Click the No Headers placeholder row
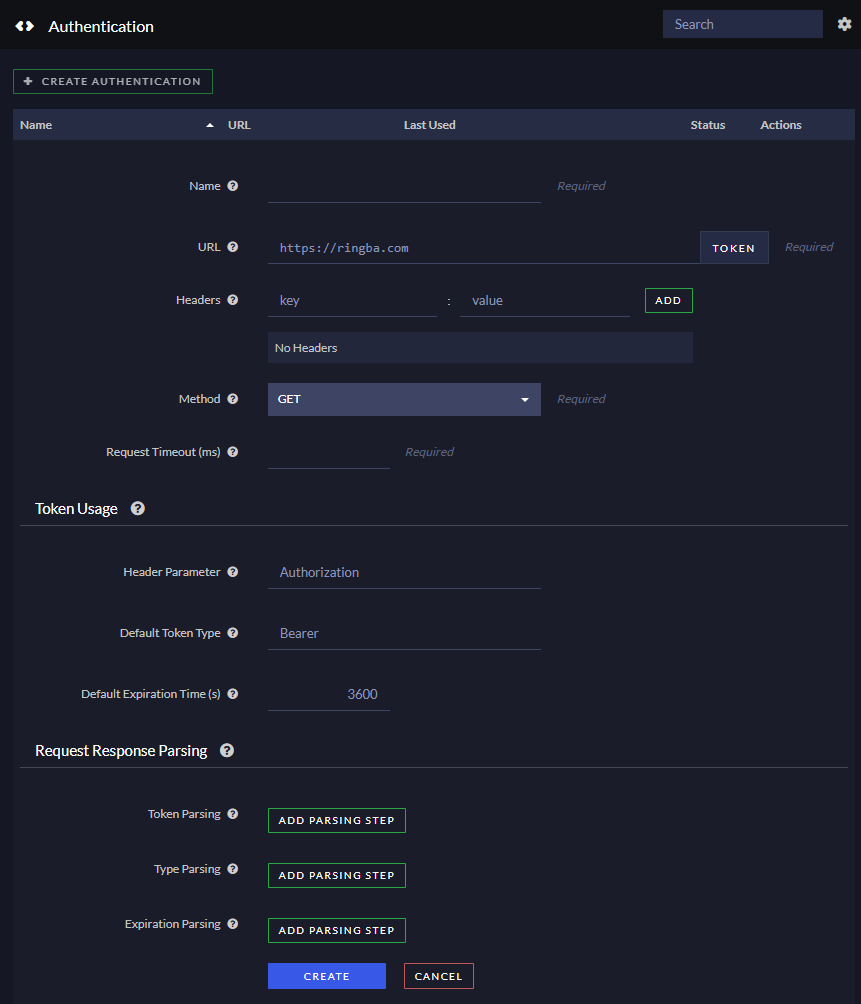 480,348
